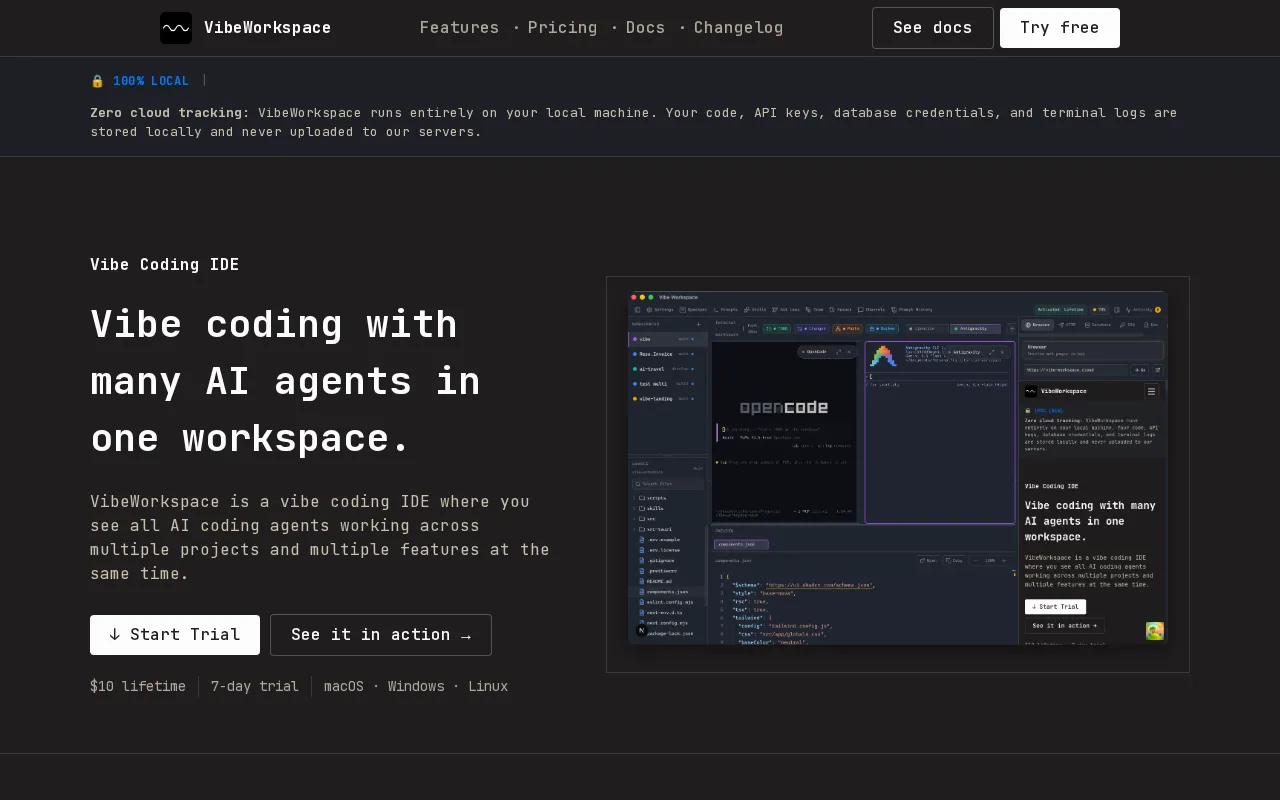
Task: View the Changelog nav link
Action: coord(738,28)
